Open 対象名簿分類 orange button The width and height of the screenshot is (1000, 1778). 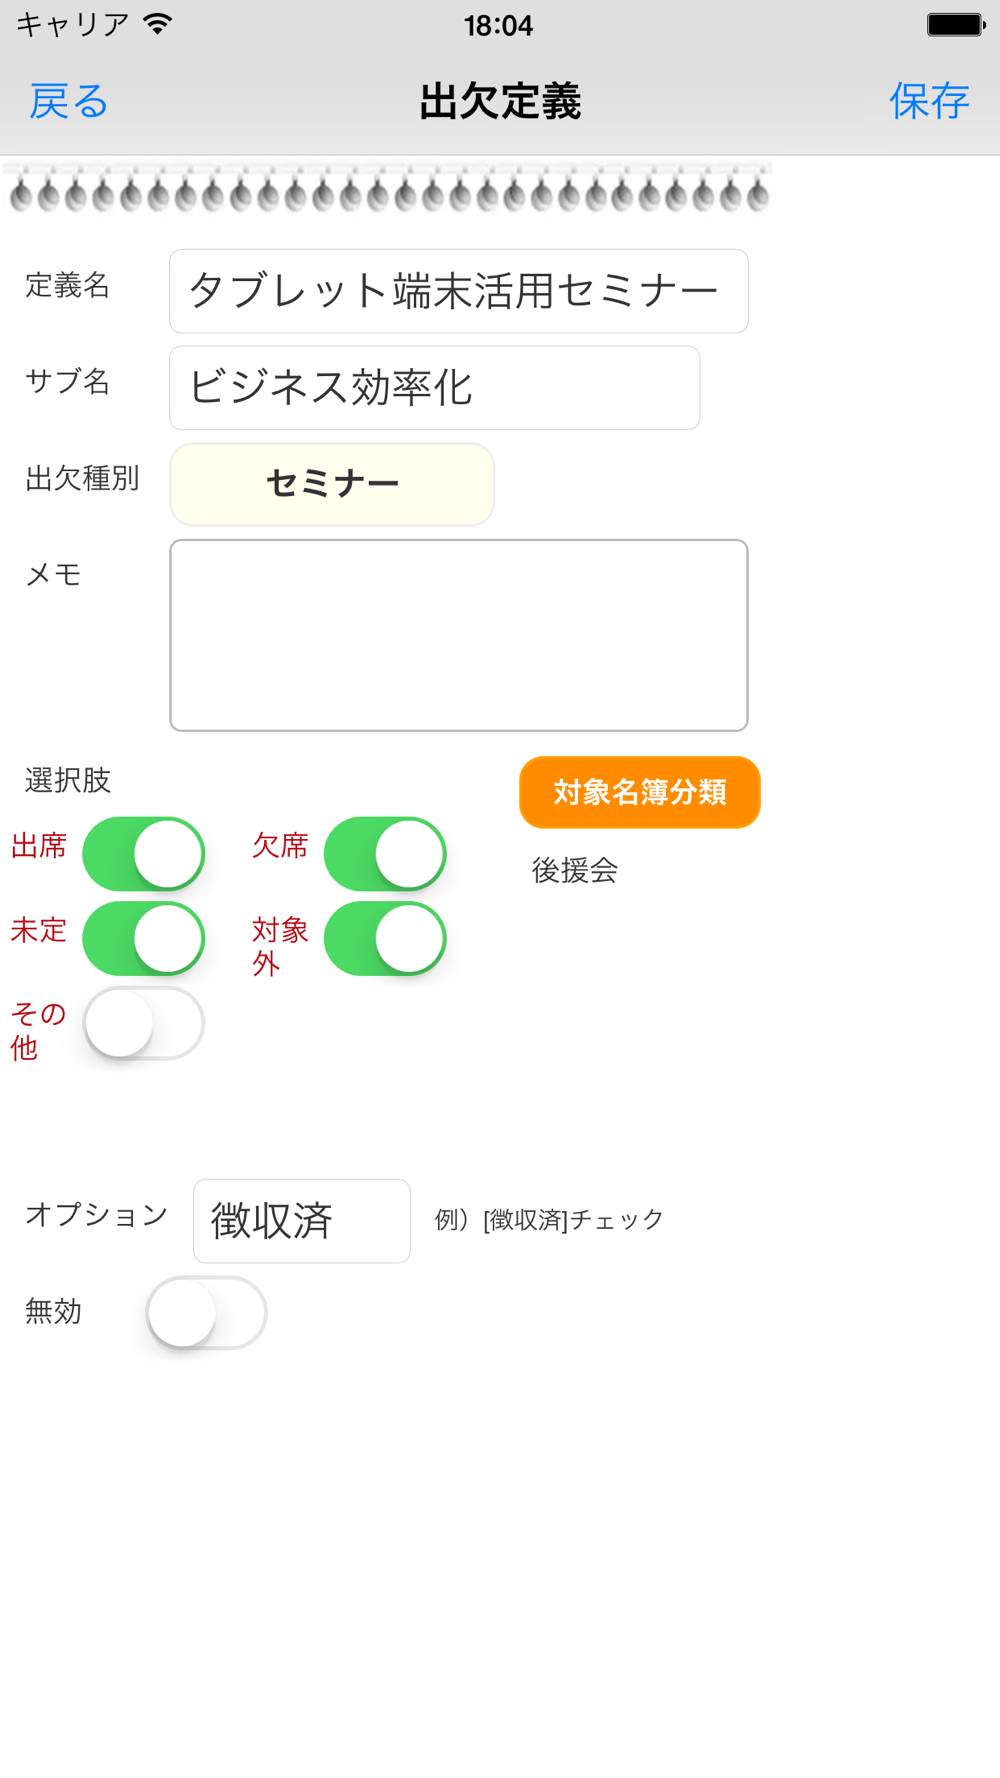pyautogui.click(x=640, y=792)
